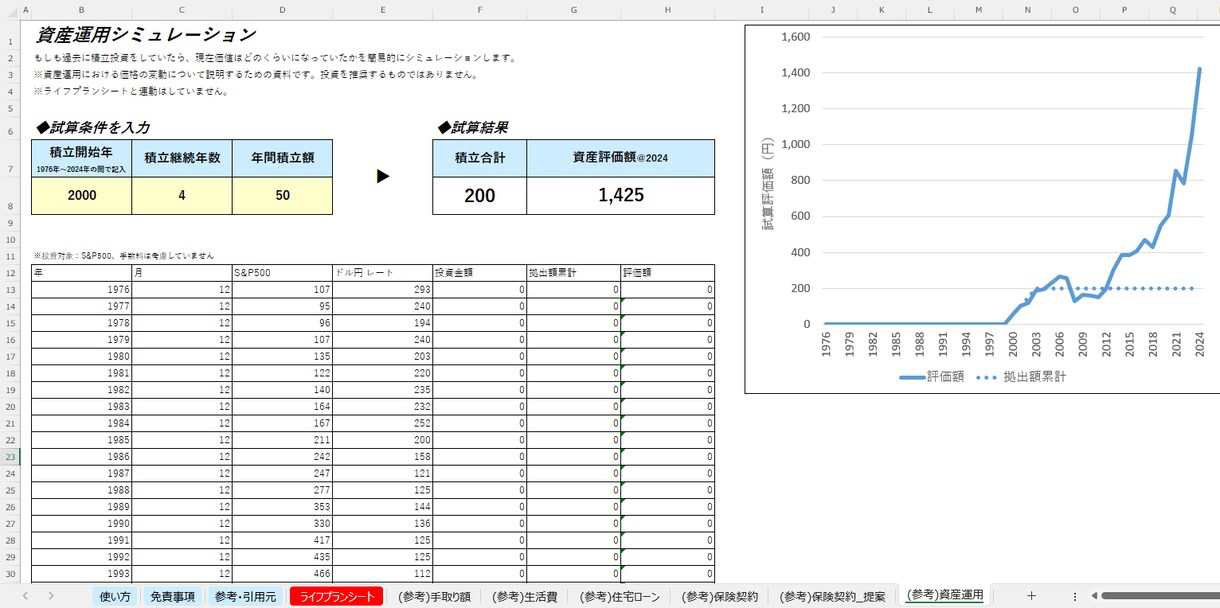
Task: Select the 資産評価額@2024 header cell
Action: point(620,158)
